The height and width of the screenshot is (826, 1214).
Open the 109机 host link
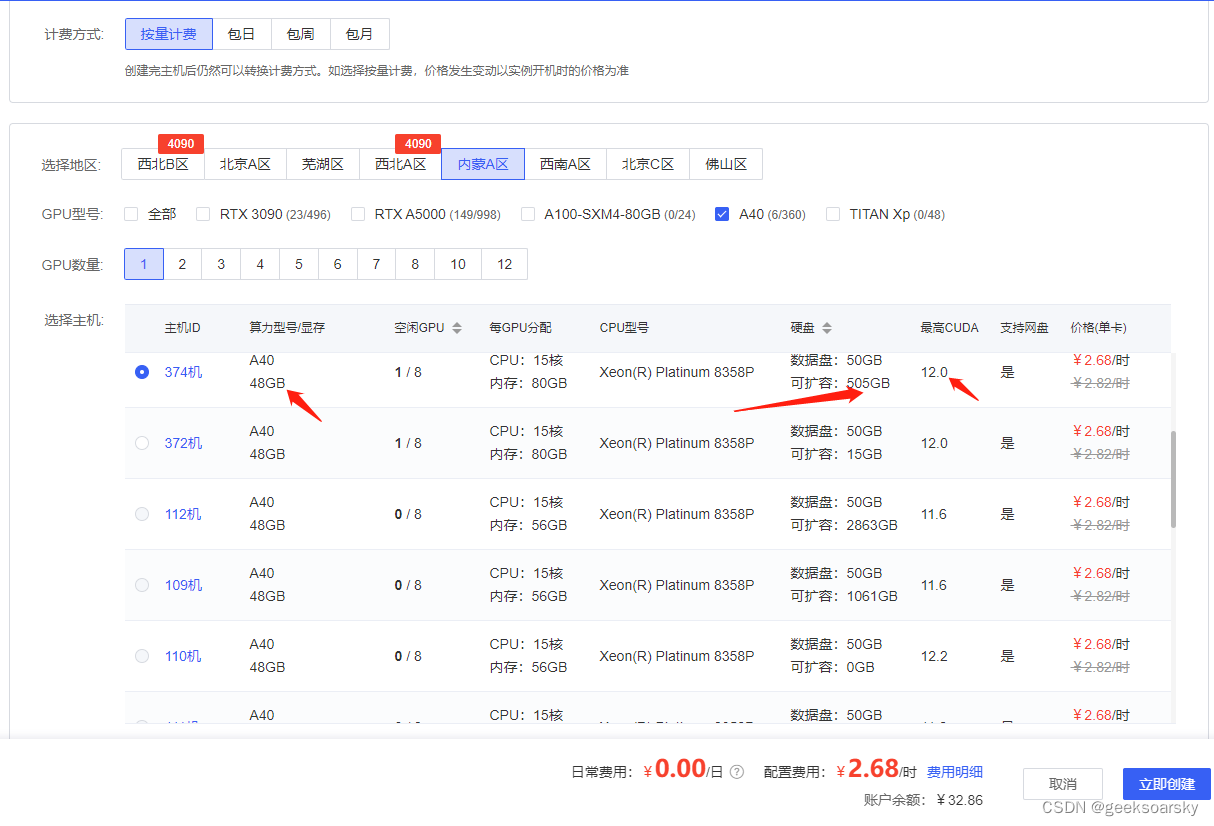[183, 585]
